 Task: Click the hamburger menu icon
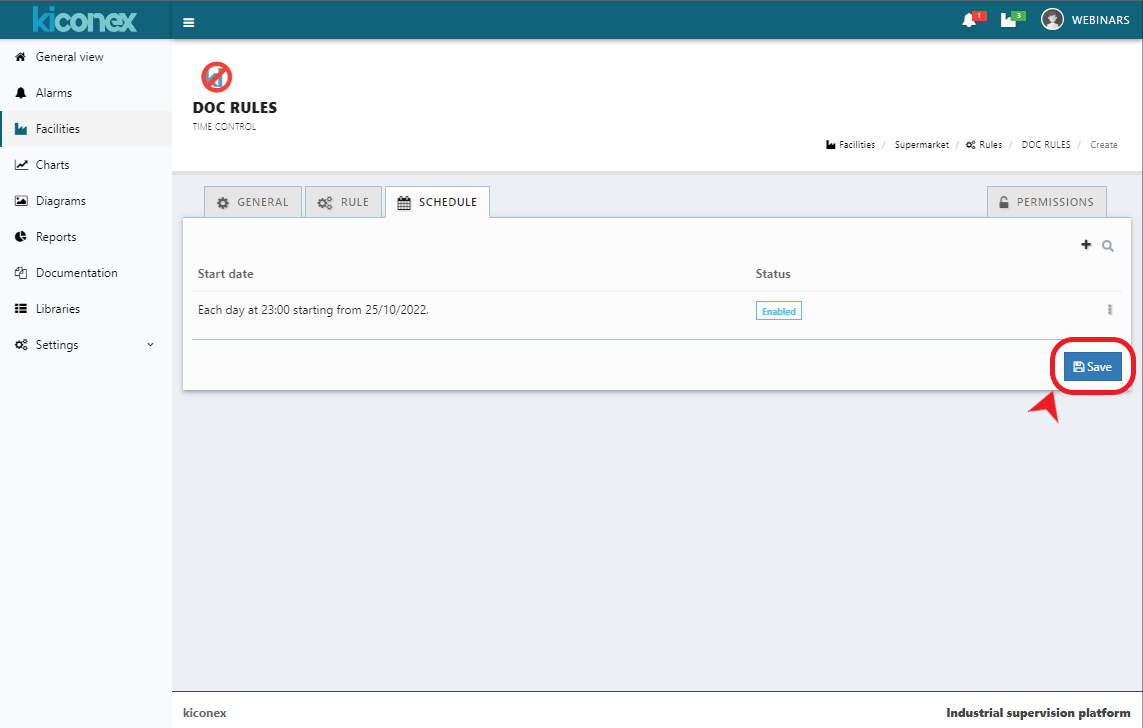click(189, 22)
